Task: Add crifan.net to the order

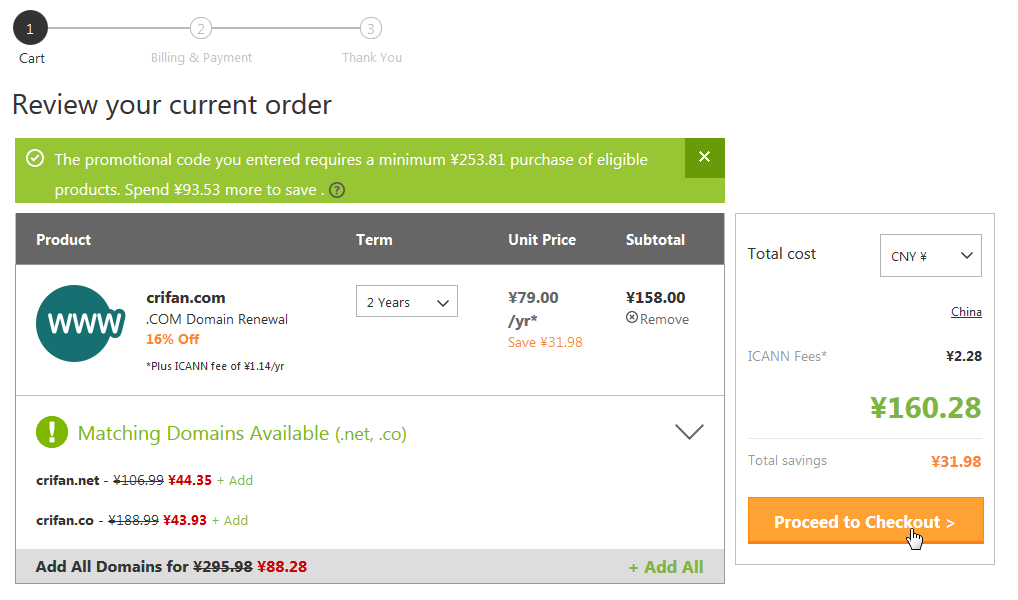Action: 235,480
